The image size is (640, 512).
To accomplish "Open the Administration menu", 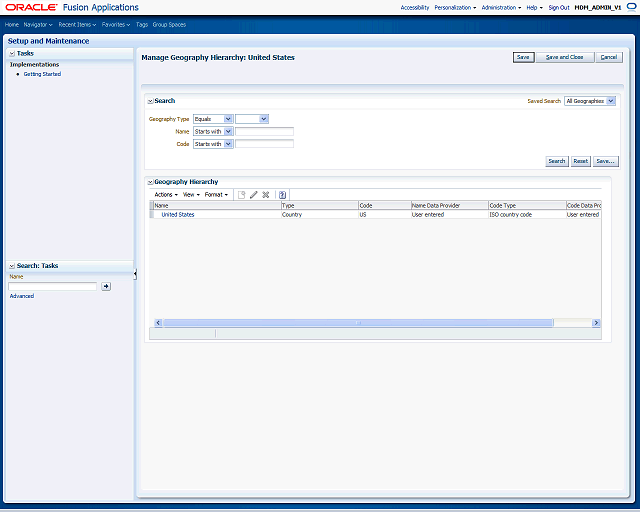I will [x=501, y=8].
